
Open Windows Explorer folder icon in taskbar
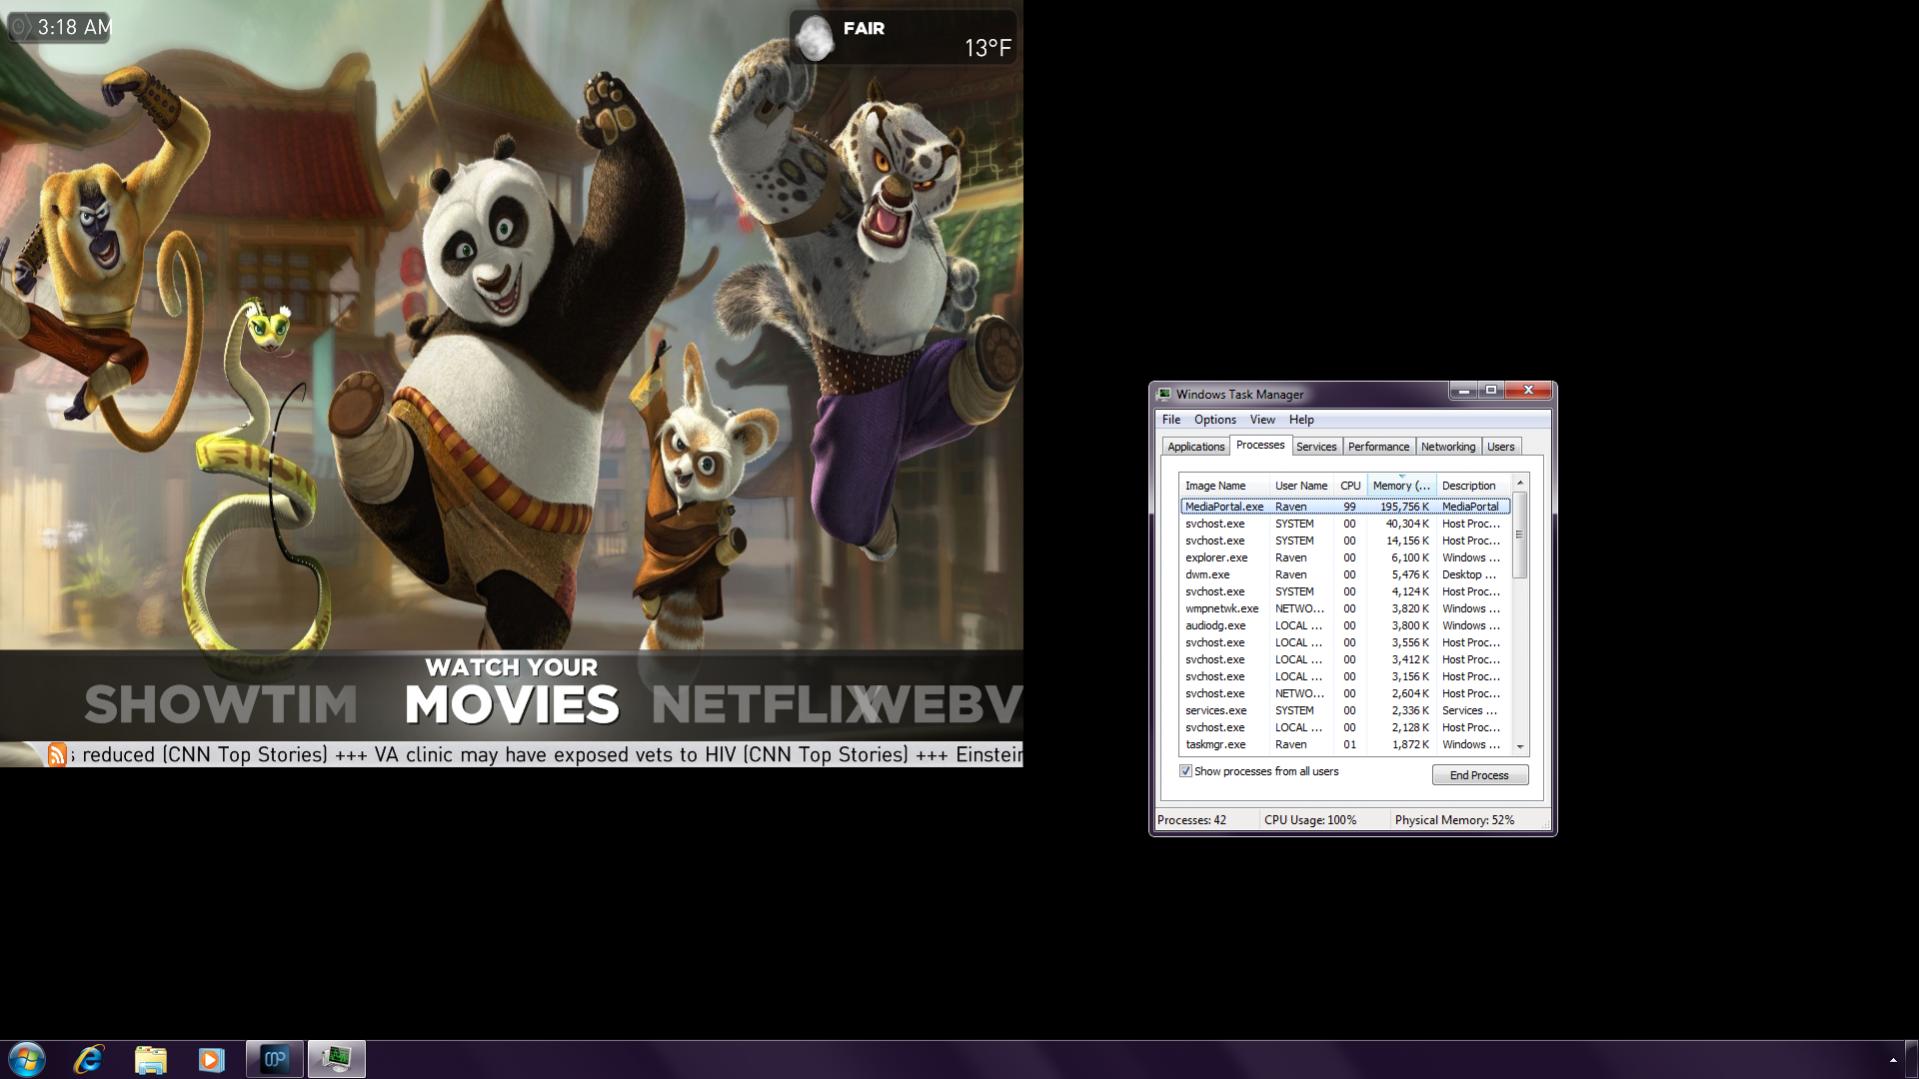(x=150, y=1059)
